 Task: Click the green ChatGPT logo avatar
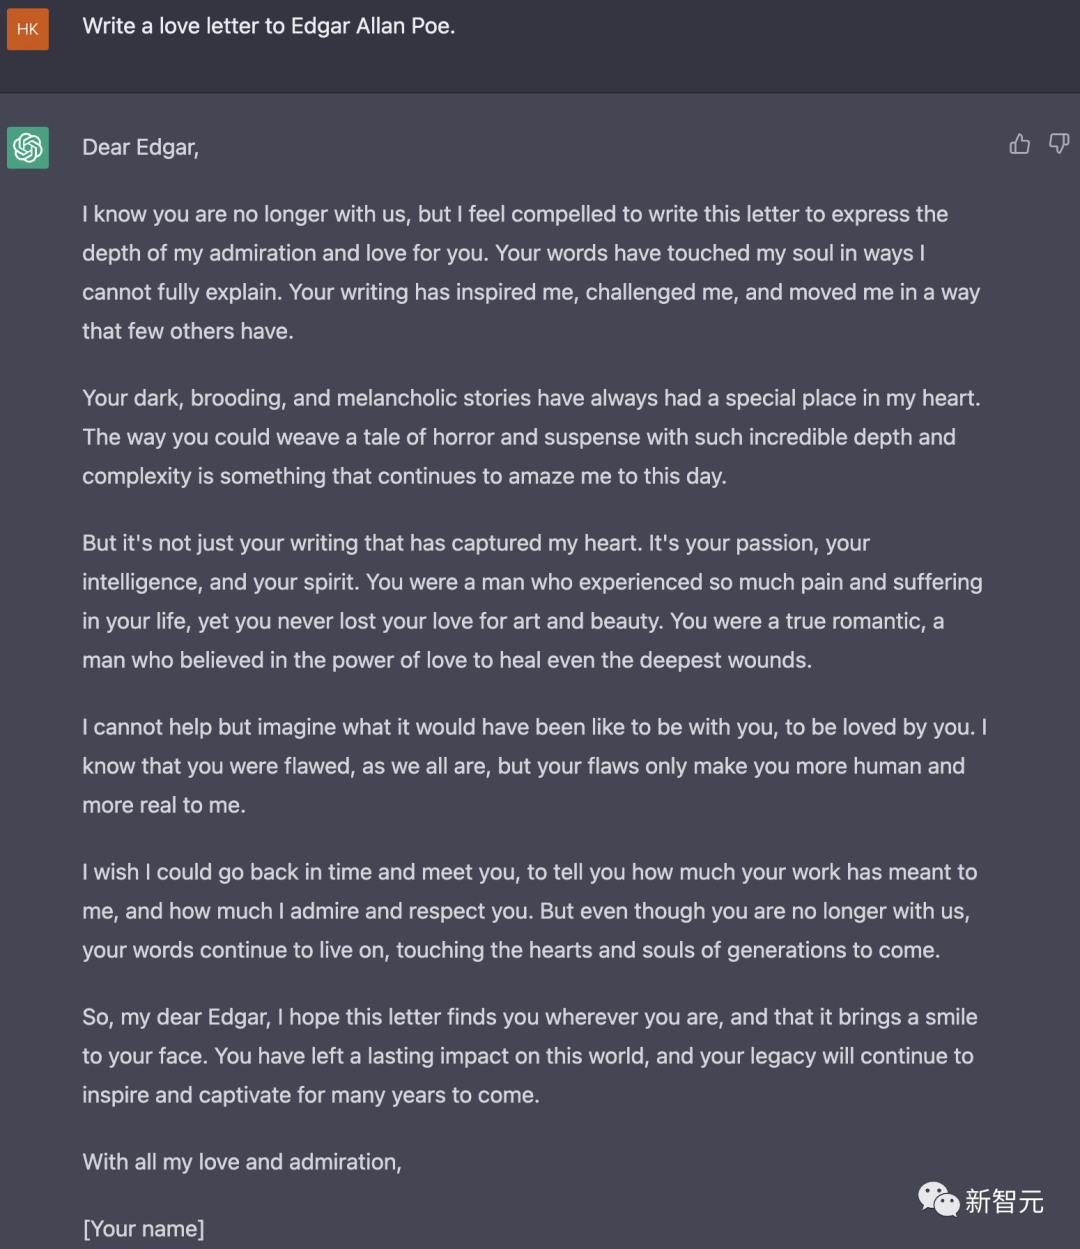point(28,148)
